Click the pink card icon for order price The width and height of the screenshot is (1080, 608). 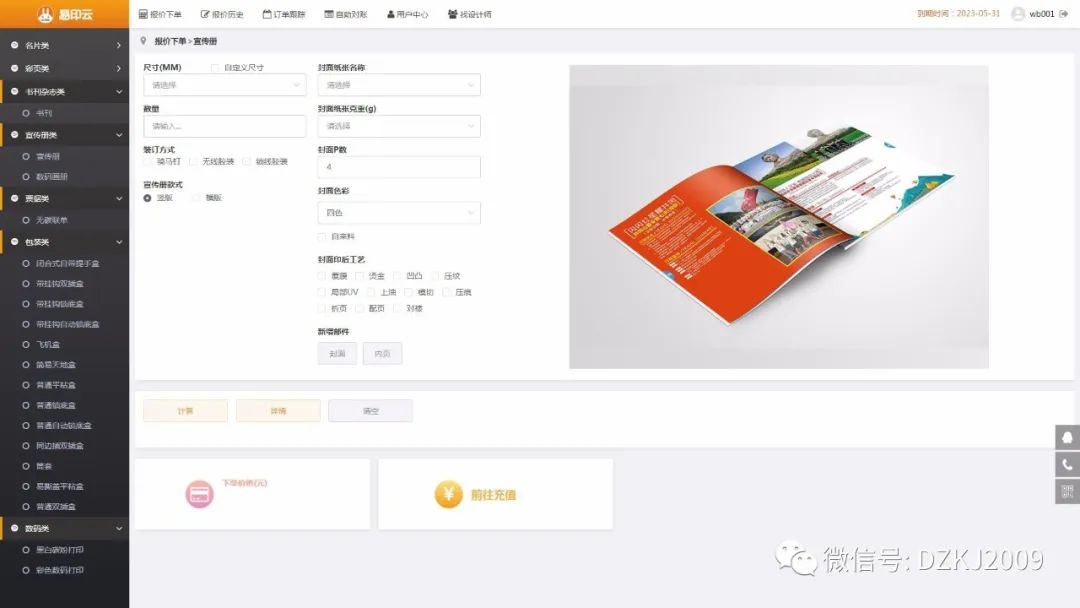pos(200,494)
